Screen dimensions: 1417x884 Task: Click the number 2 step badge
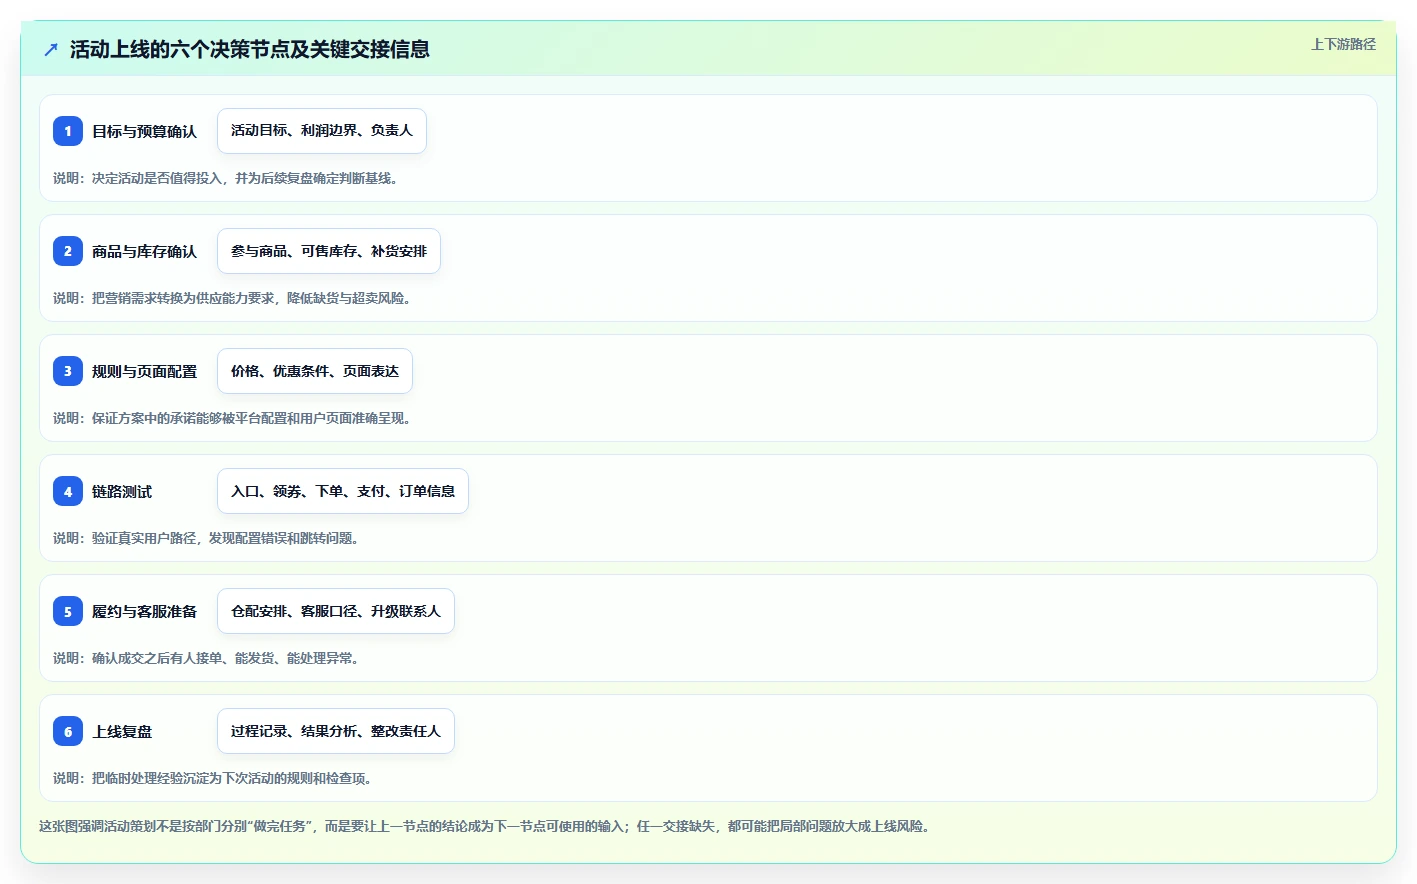68,251
